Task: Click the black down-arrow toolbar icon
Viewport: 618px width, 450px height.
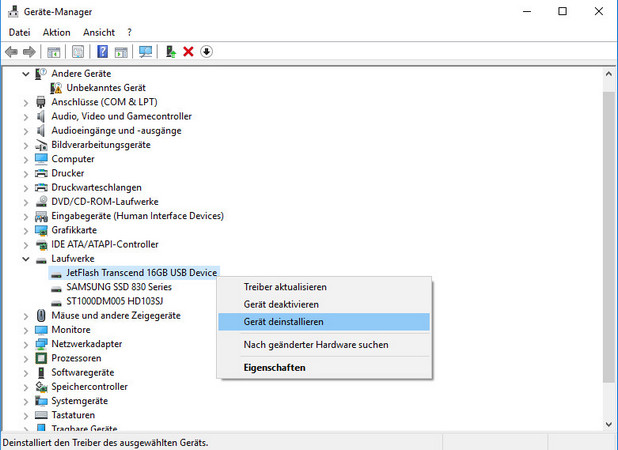Action: [207, 52]
